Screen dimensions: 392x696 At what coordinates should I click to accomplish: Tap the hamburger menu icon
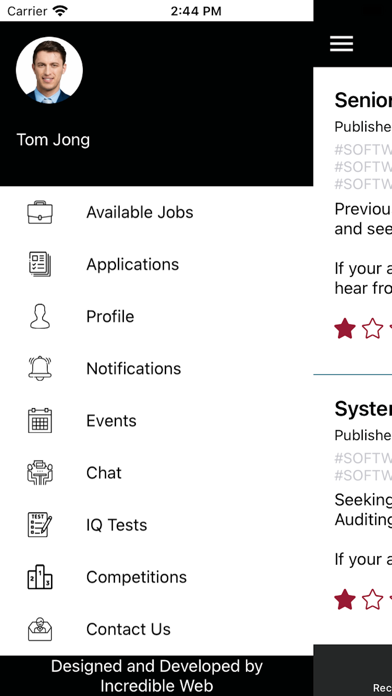341,44
